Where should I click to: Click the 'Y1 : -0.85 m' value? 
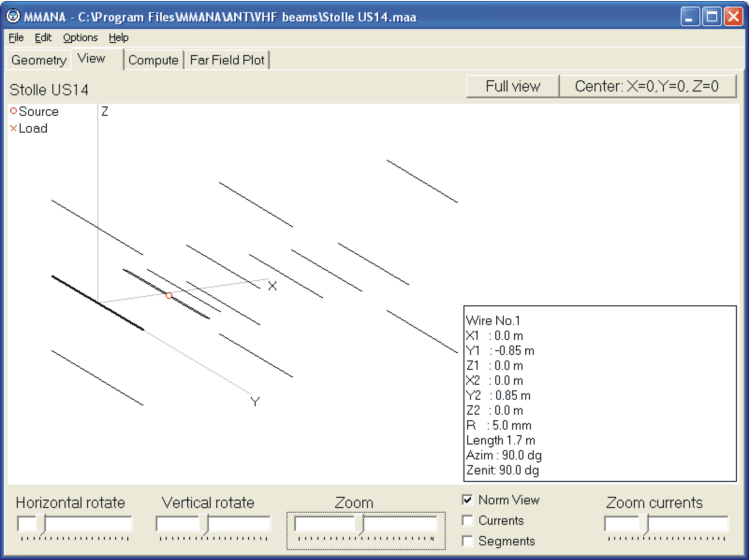click(x=500, y=351)
